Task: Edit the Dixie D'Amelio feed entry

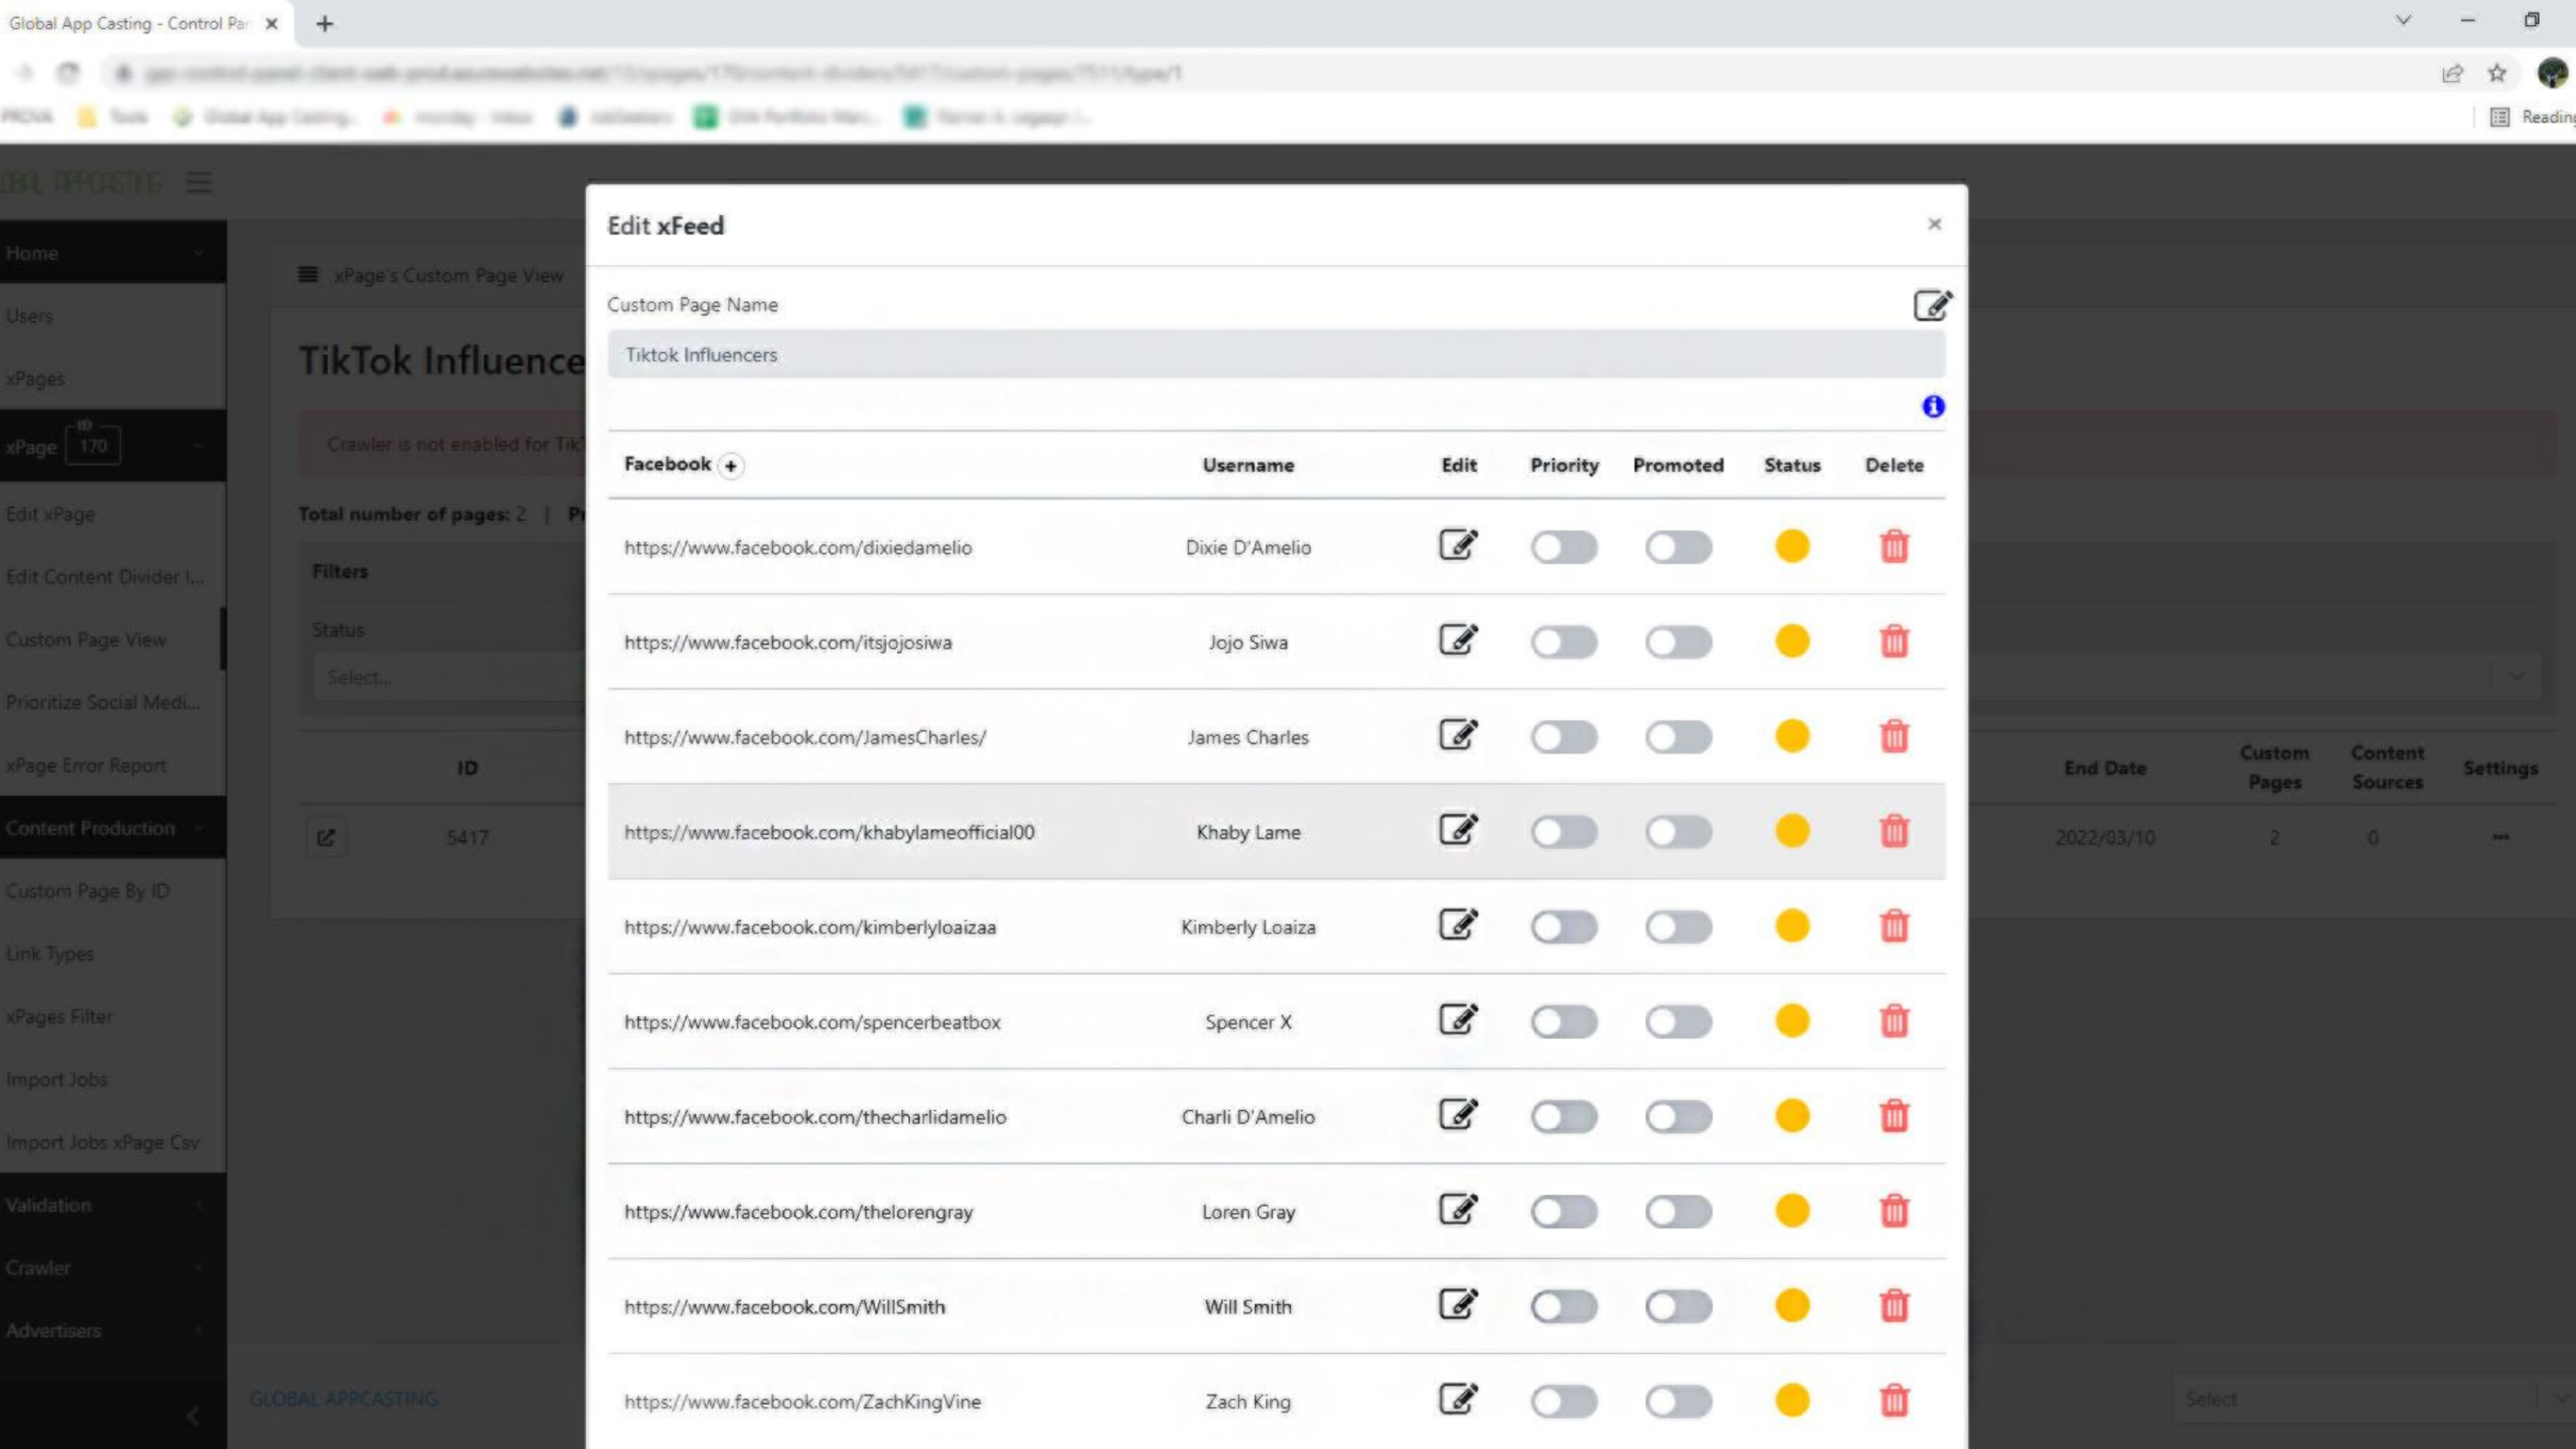Action: pos(1458,545)
